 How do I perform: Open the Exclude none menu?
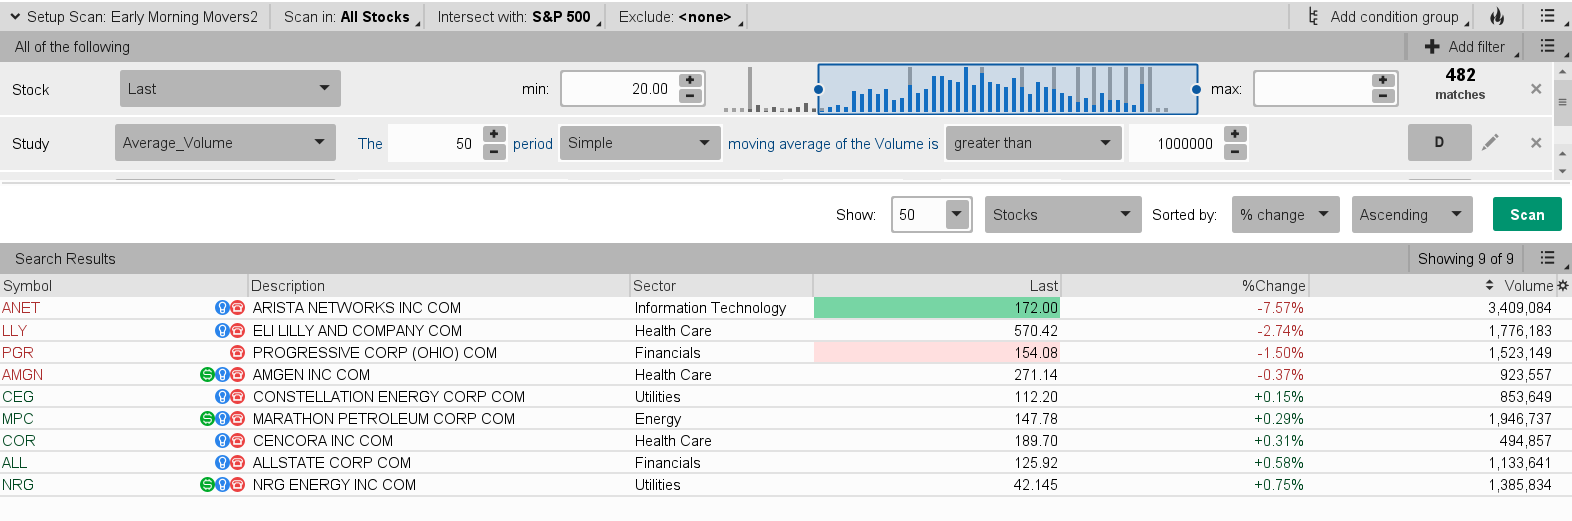[x=680, y=17]
